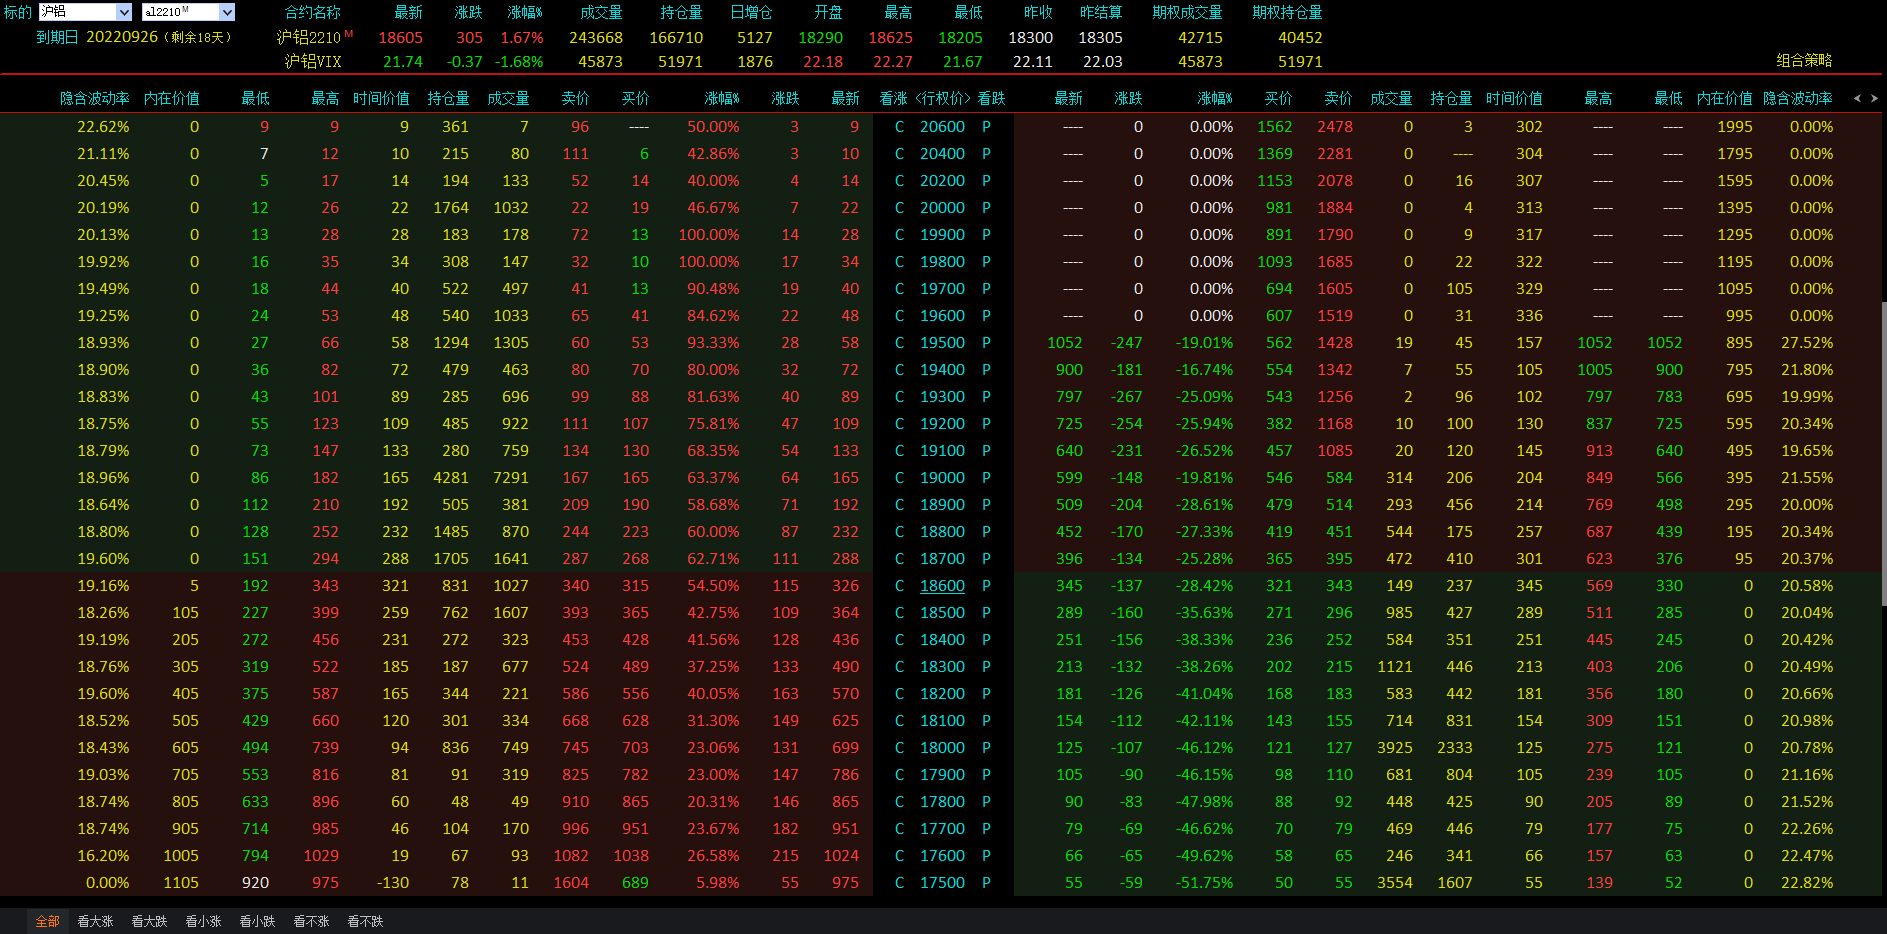Click the 沪铝2210 contract name

(x=309, y=37)
